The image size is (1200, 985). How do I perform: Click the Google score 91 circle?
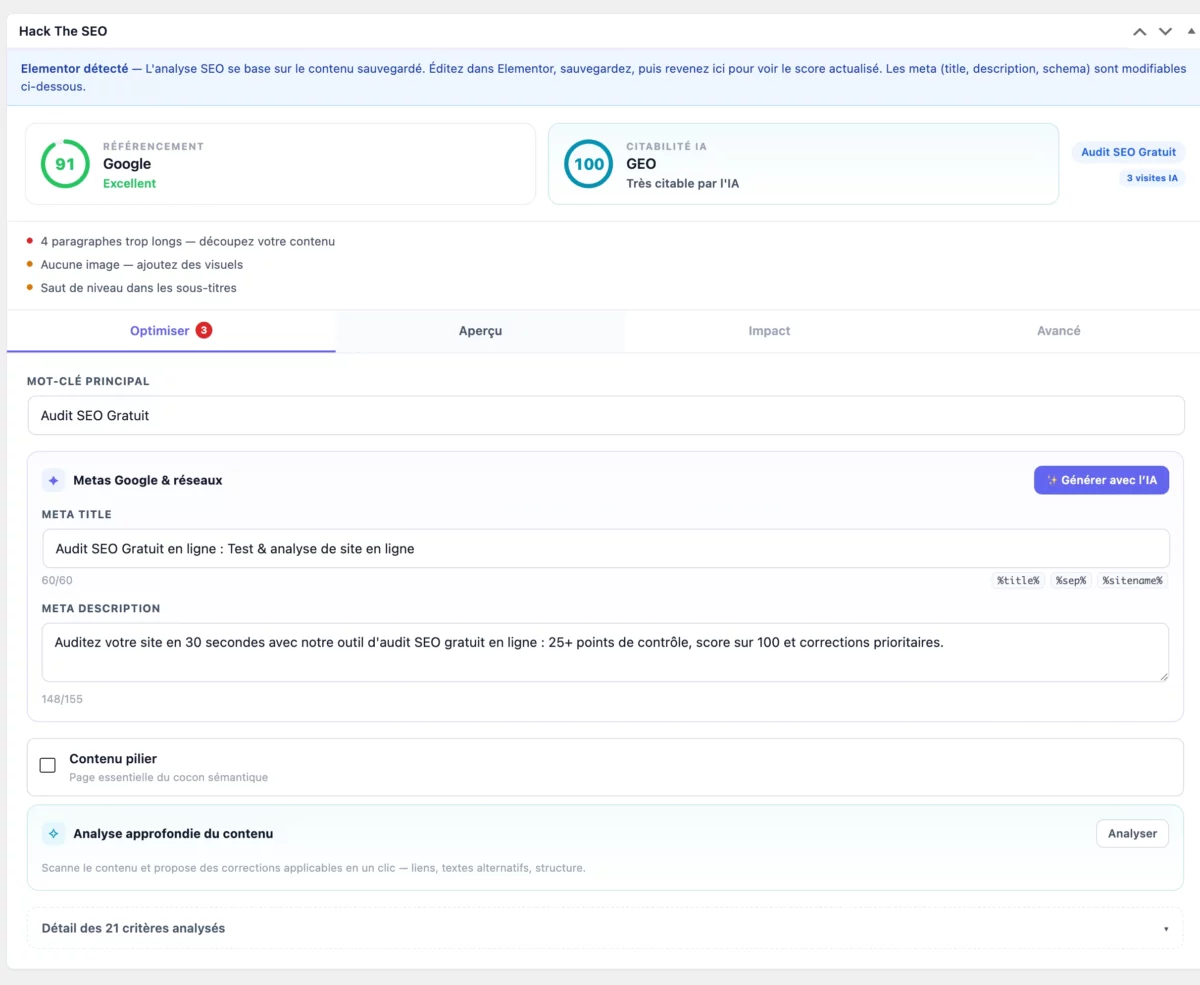pos(65,164)
